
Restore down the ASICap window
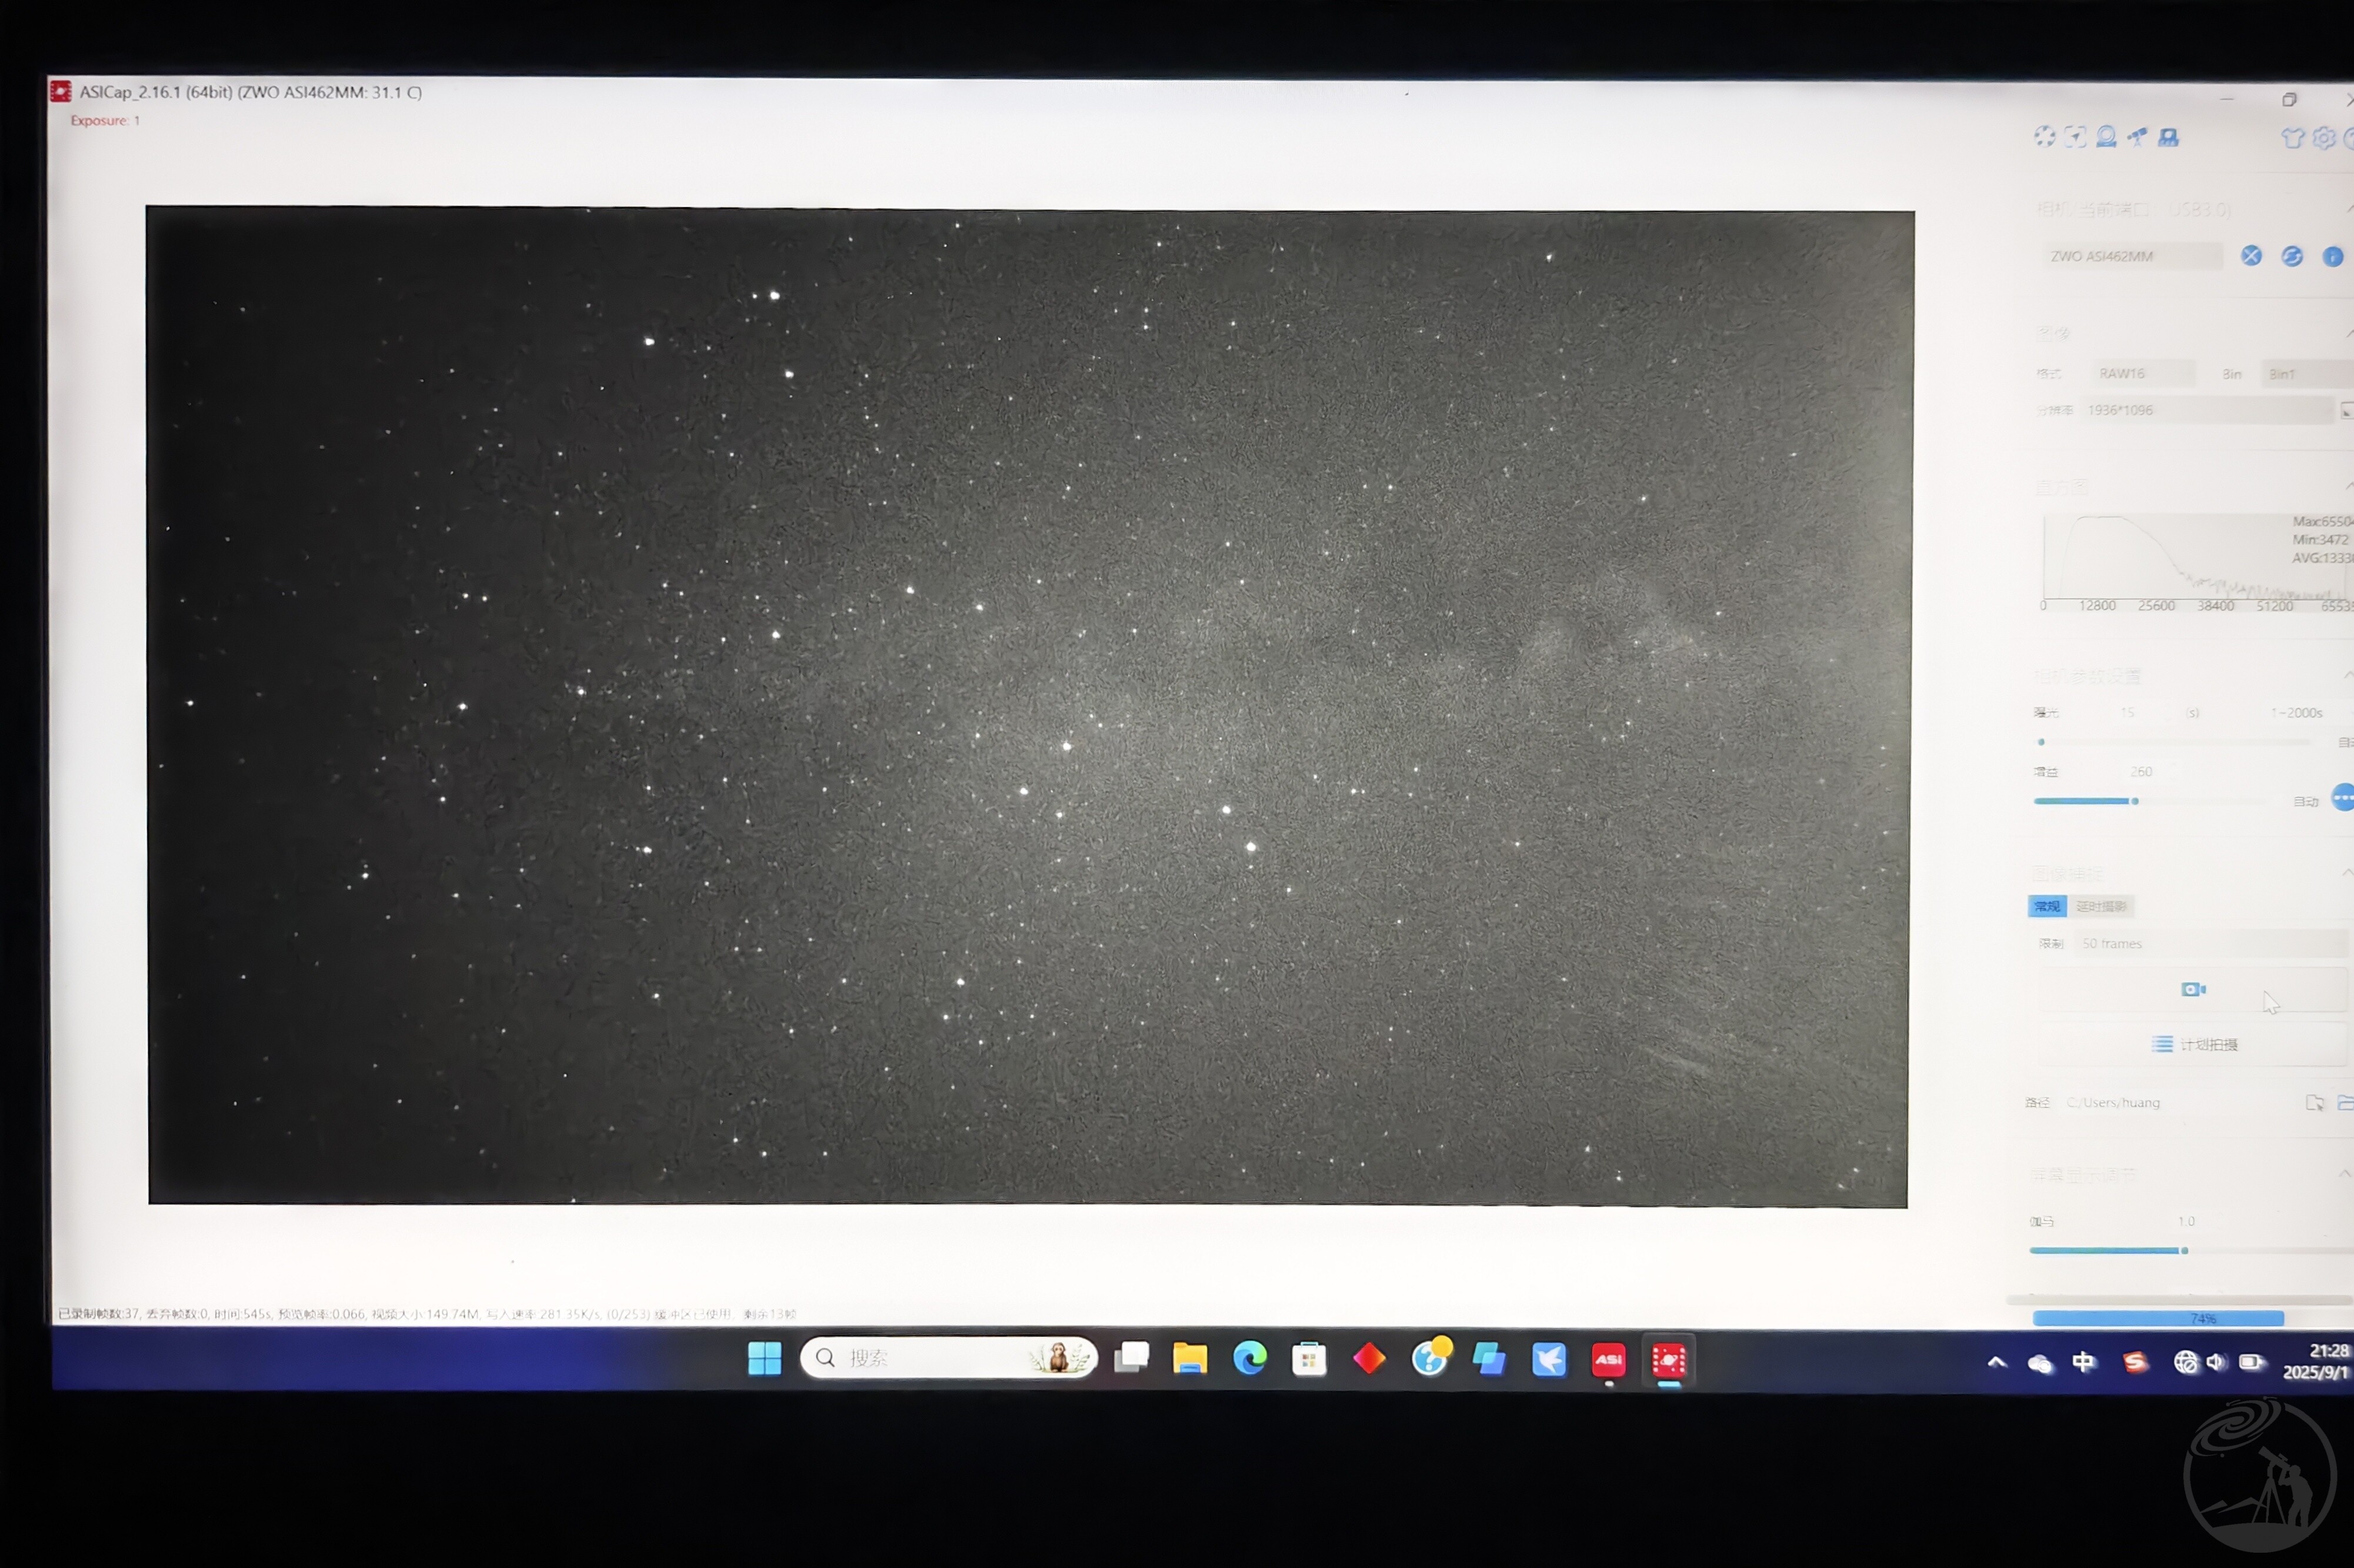2289,99
